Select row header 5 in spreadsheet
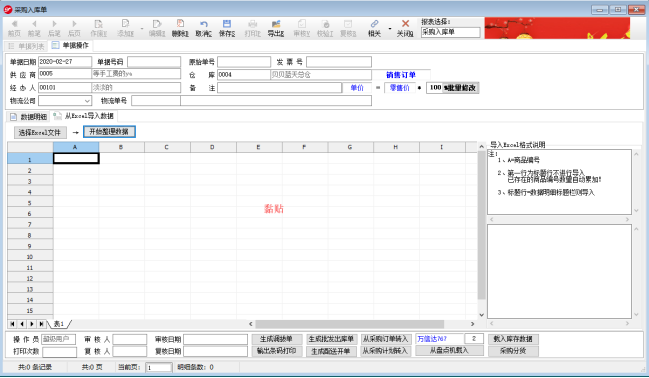The height and width of the screenshot is (378, 649). tap(30, 203)
